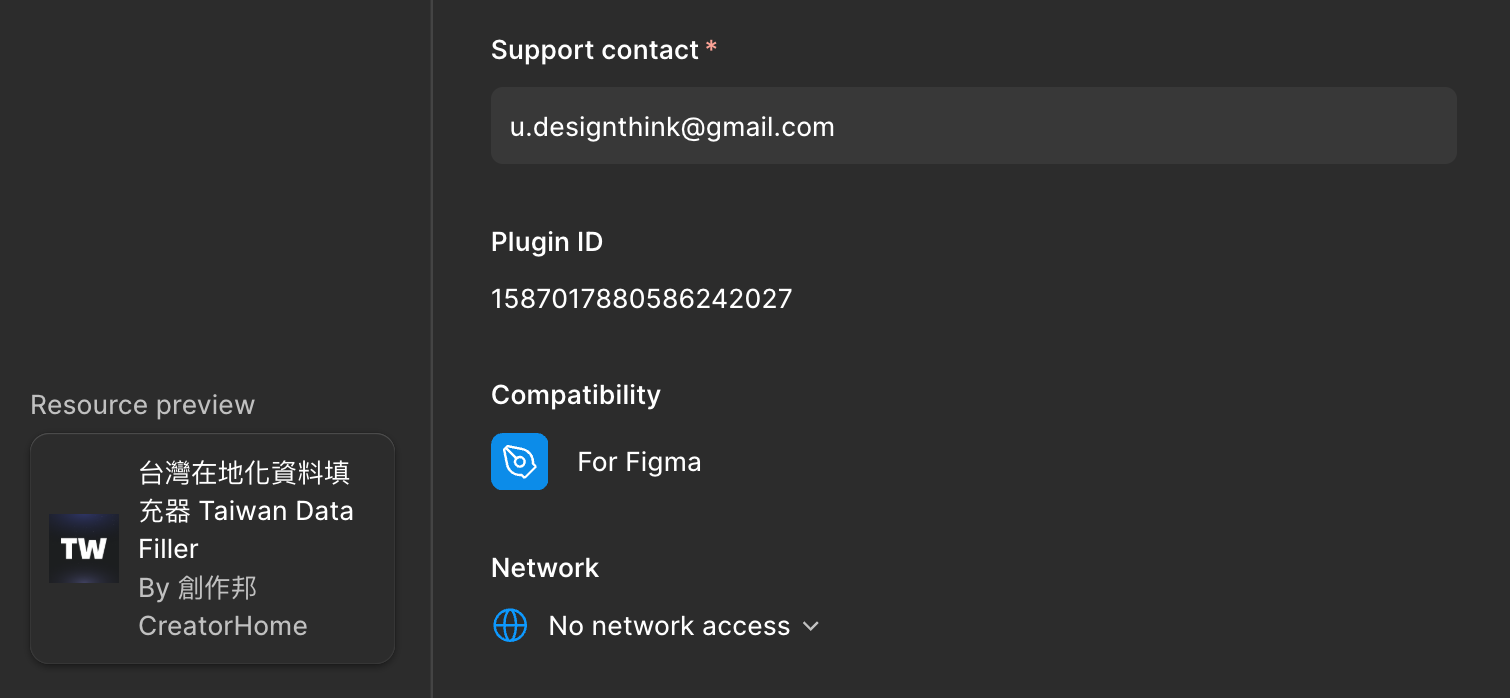Viewport: 1510px width, 698px height.
Task: Click the author line "By 創作邦"
Action: pos(198,588)
